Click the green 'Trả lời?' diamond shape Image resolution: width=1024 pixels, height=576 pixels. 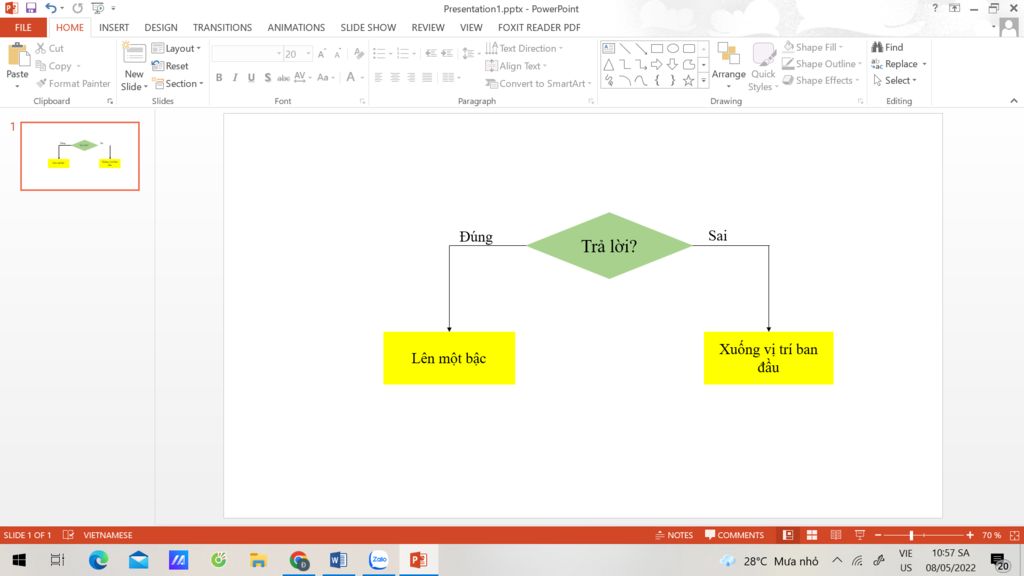[x=609, y=246]
